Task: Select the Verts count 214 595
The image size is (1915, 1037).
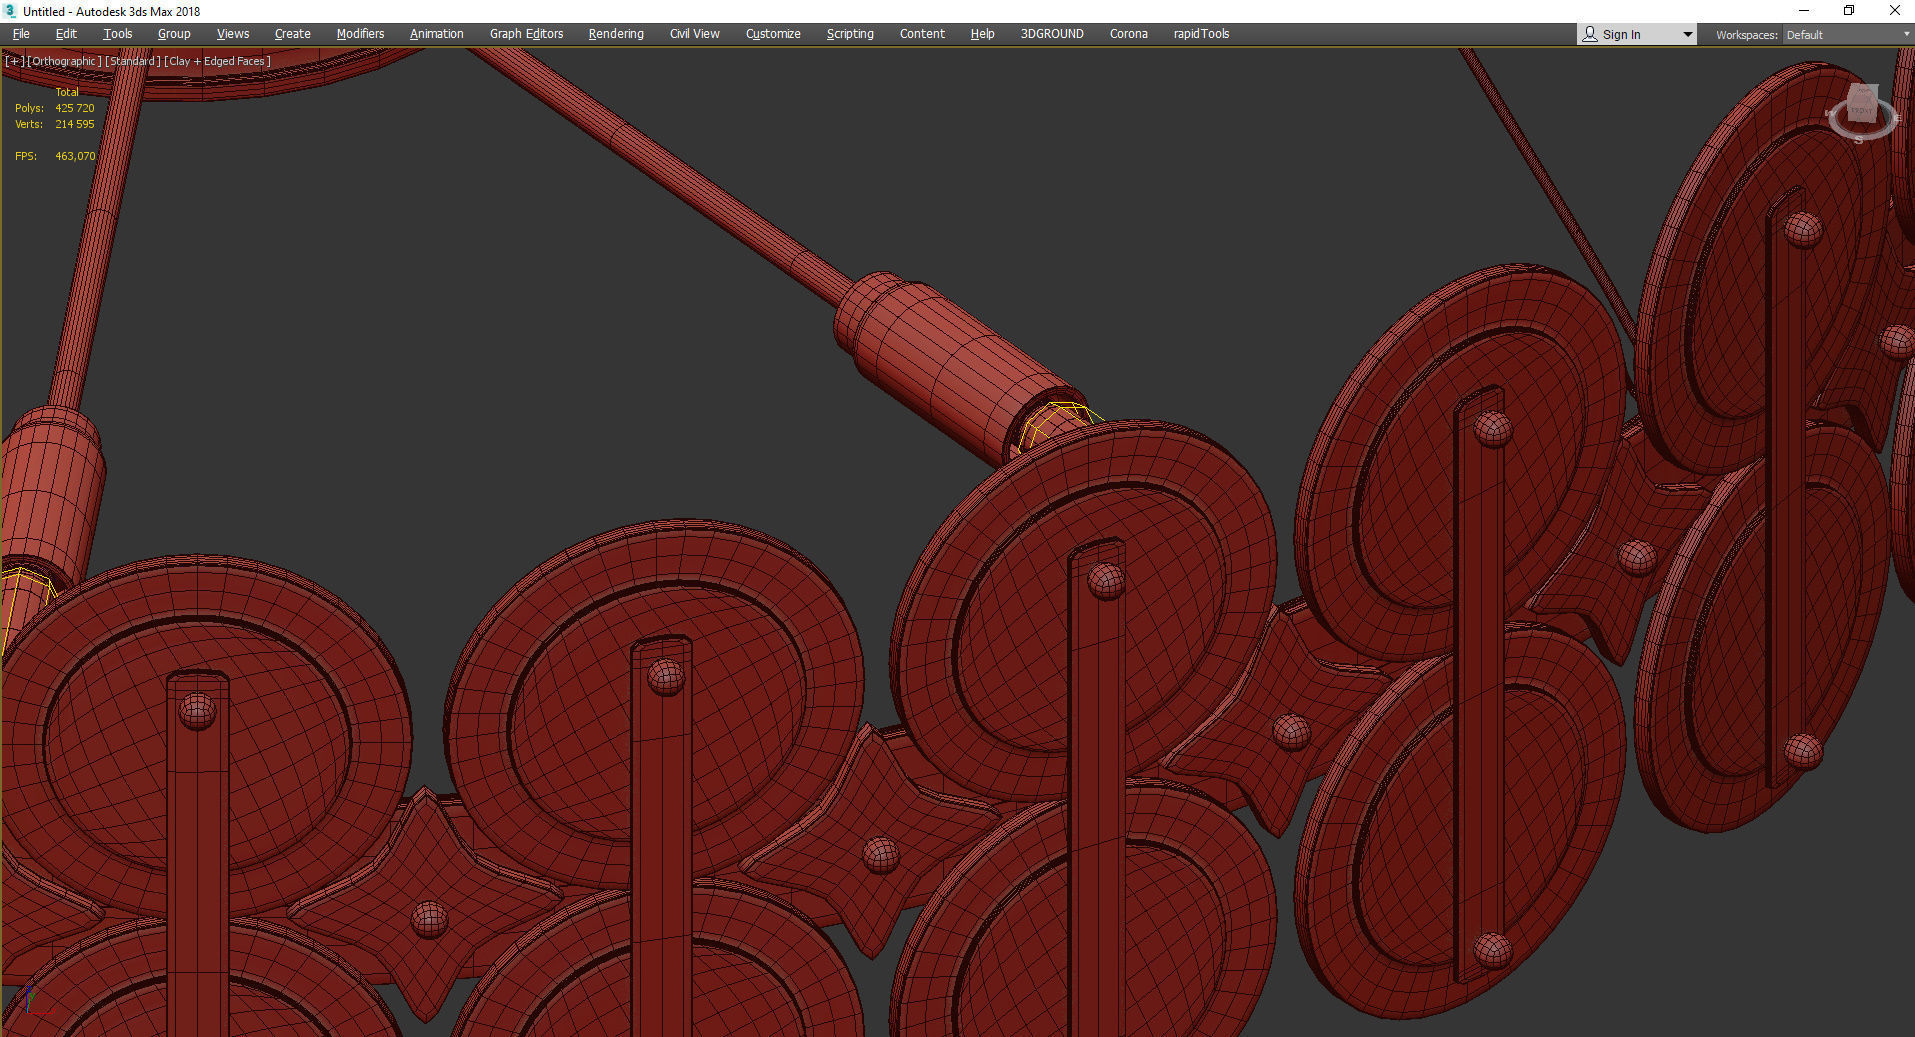Action: tap(75, 124)
